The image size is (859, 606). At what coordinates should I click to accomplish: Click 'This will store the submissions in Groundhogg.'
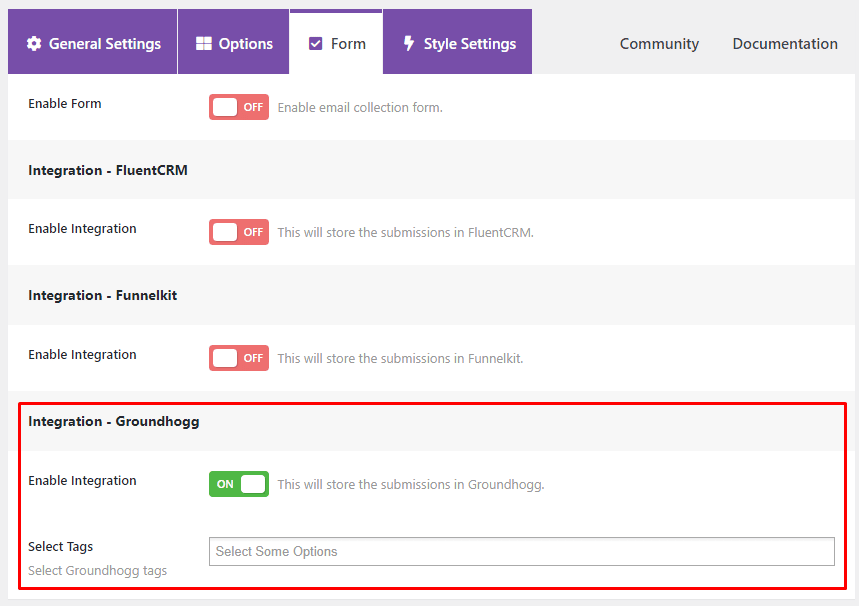coord(411,484)
